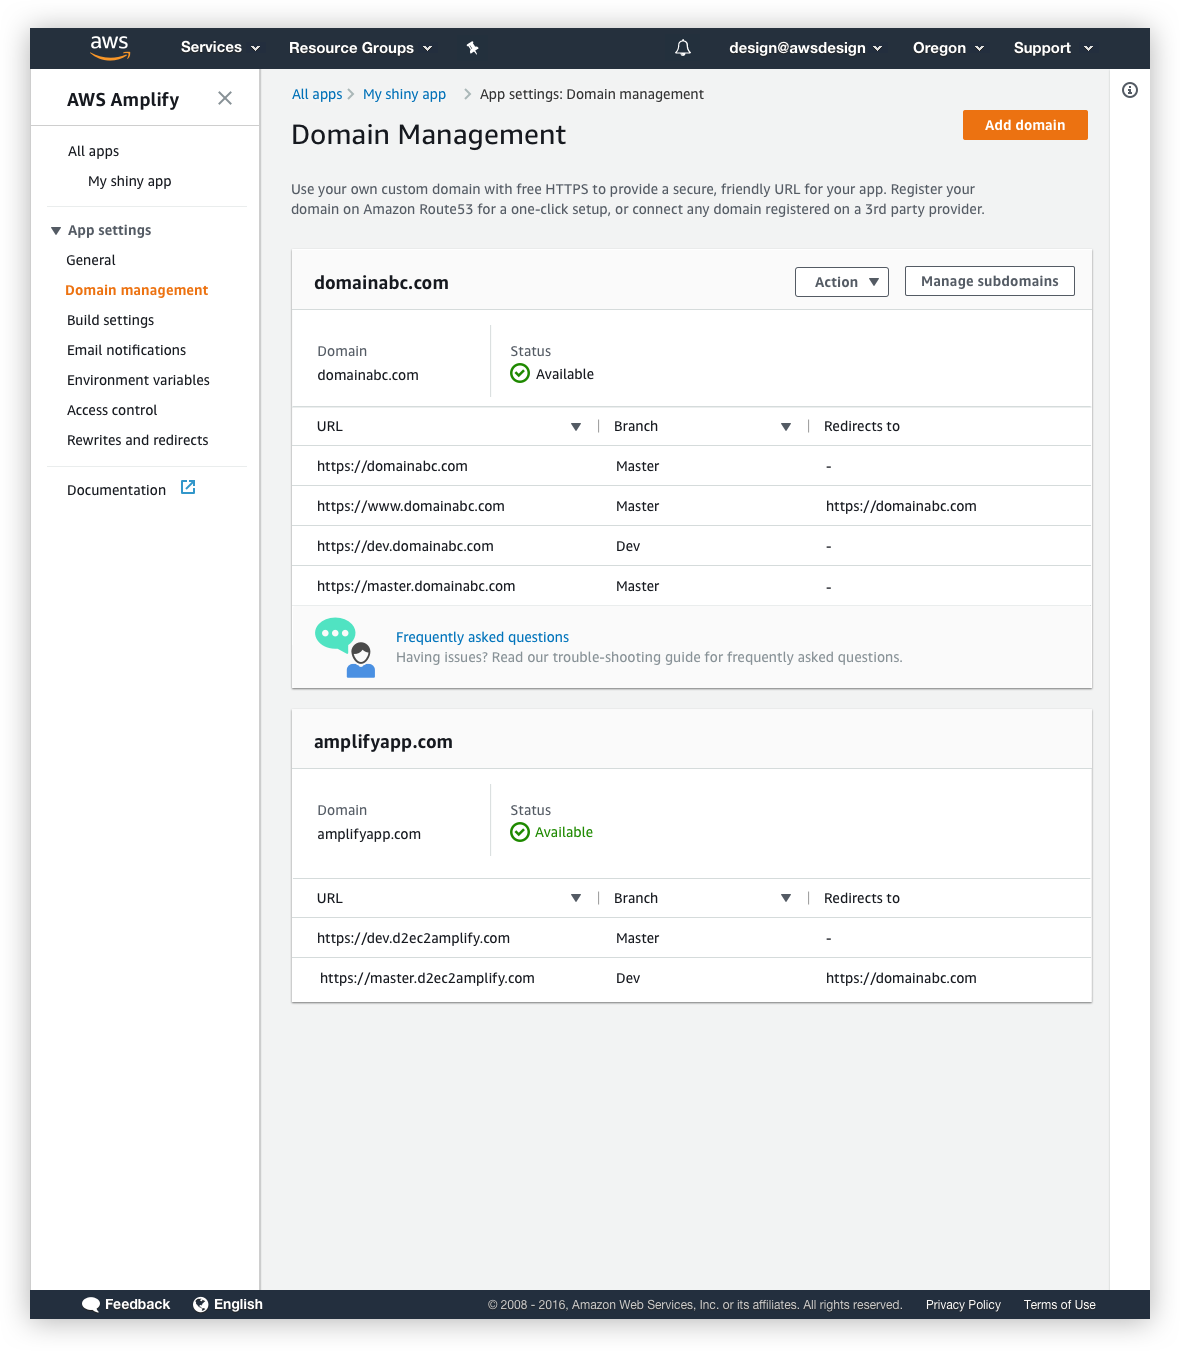Viewport: 1180px width, 1351px height.
Task: Click the domainabc.com Available status checkmark
Action: [520, 373]
